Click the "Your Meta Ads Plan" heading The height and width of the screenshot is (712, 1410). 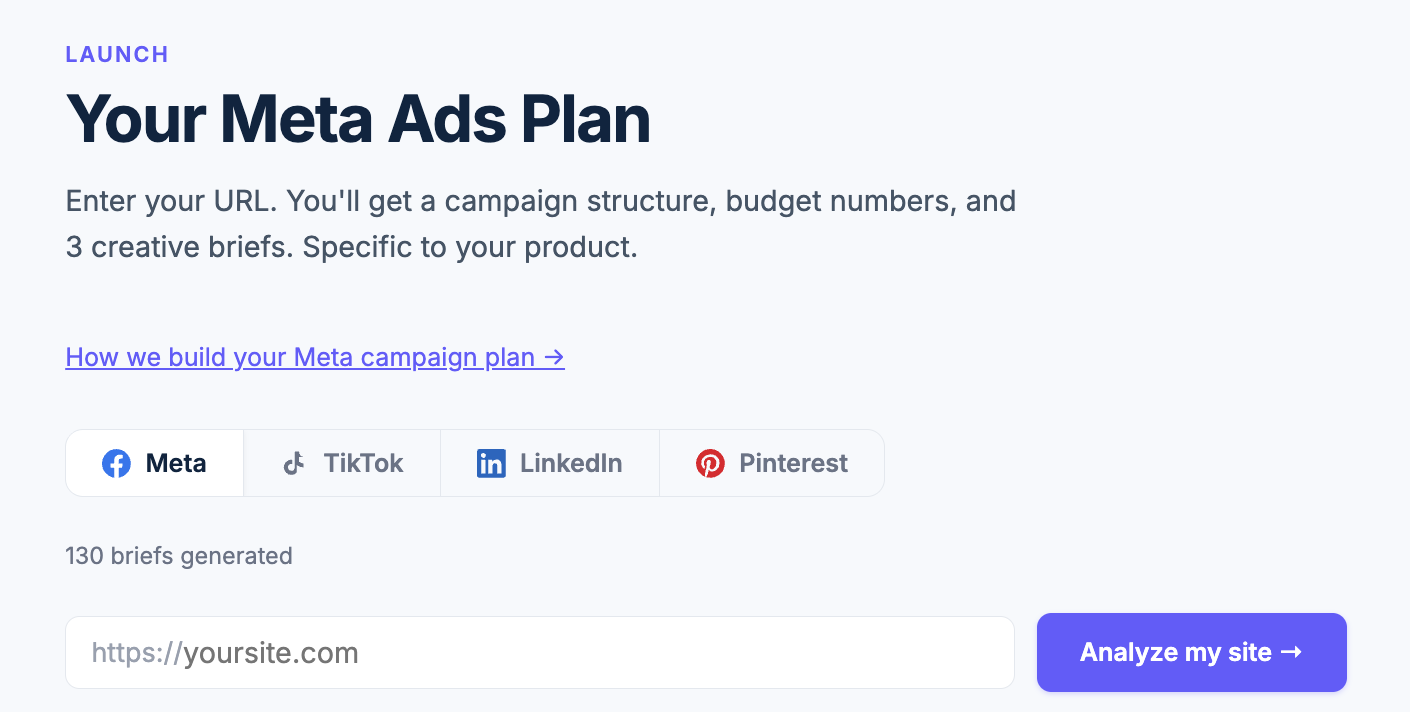click(358, 119)
